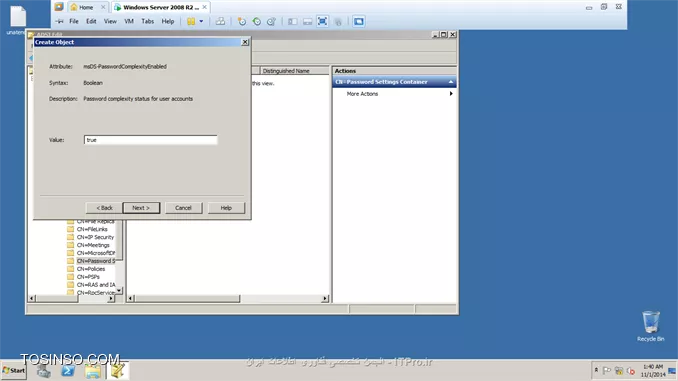The image size is (678, 381).
Task: Select CN=RAS and IAS tree node
Action: point(96,285)
